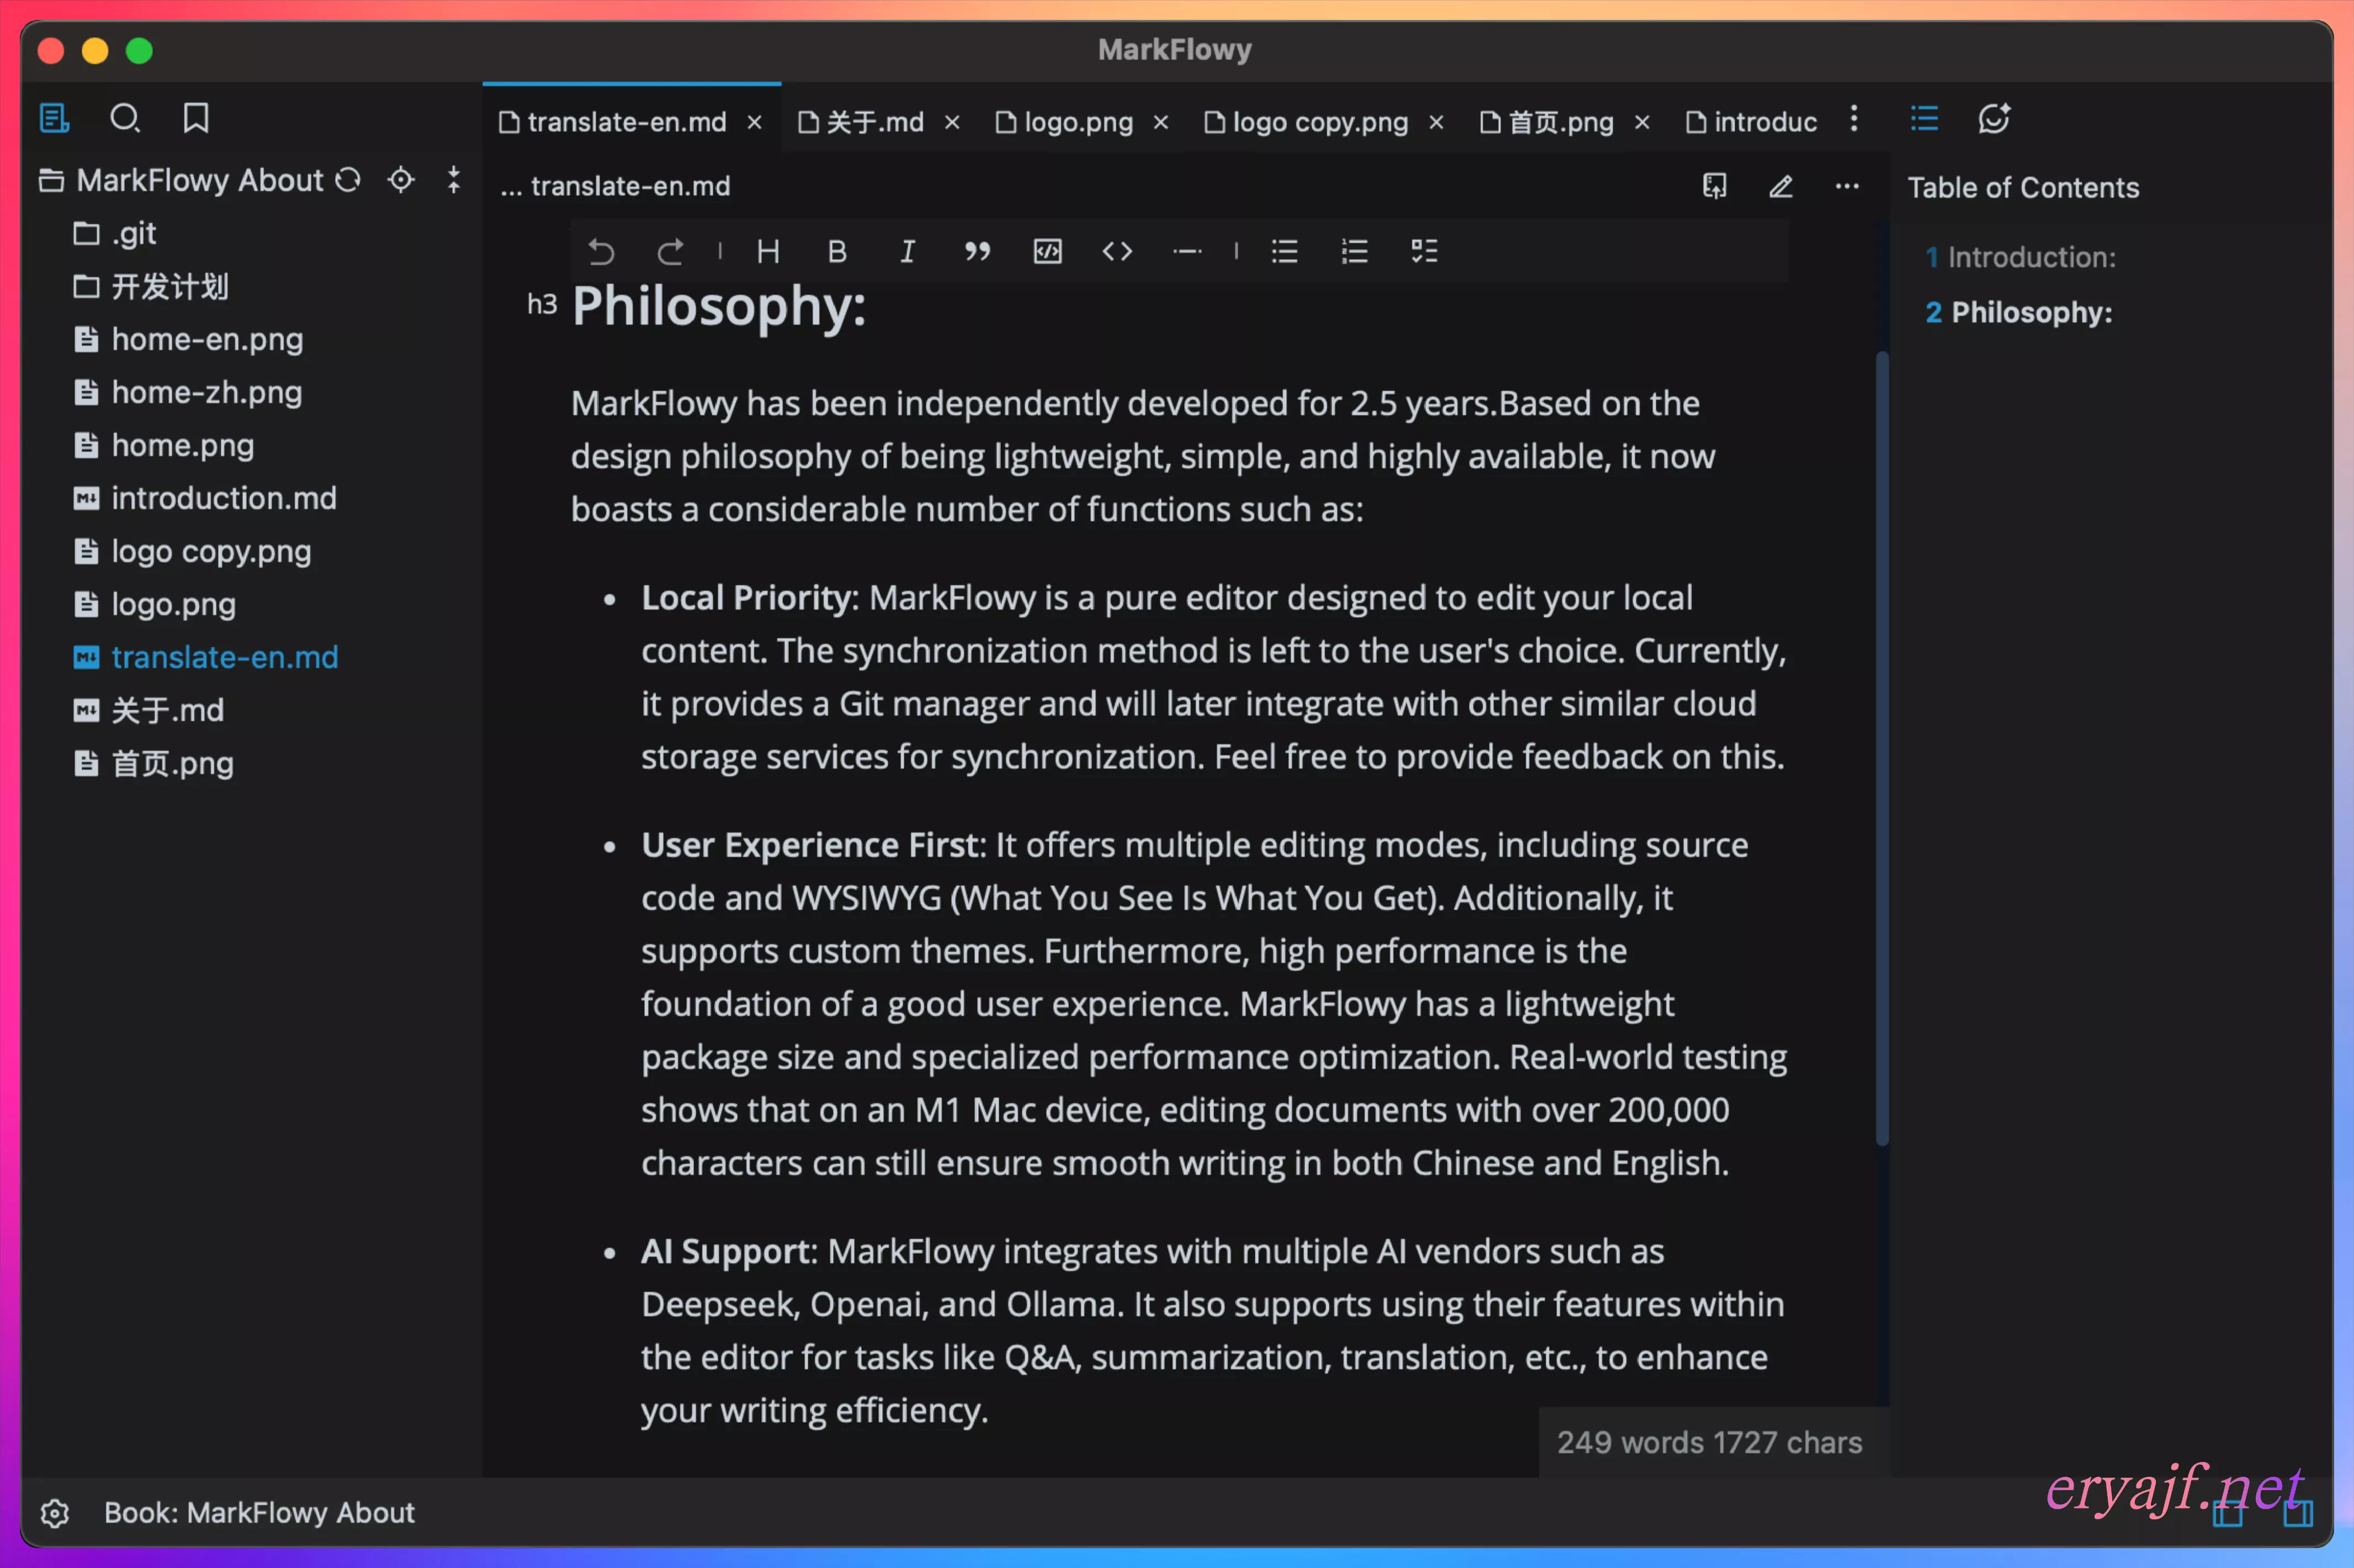
Task: Click the editor vertical scrollbar
Action: pyautogui.click(x=1882, y=748)
